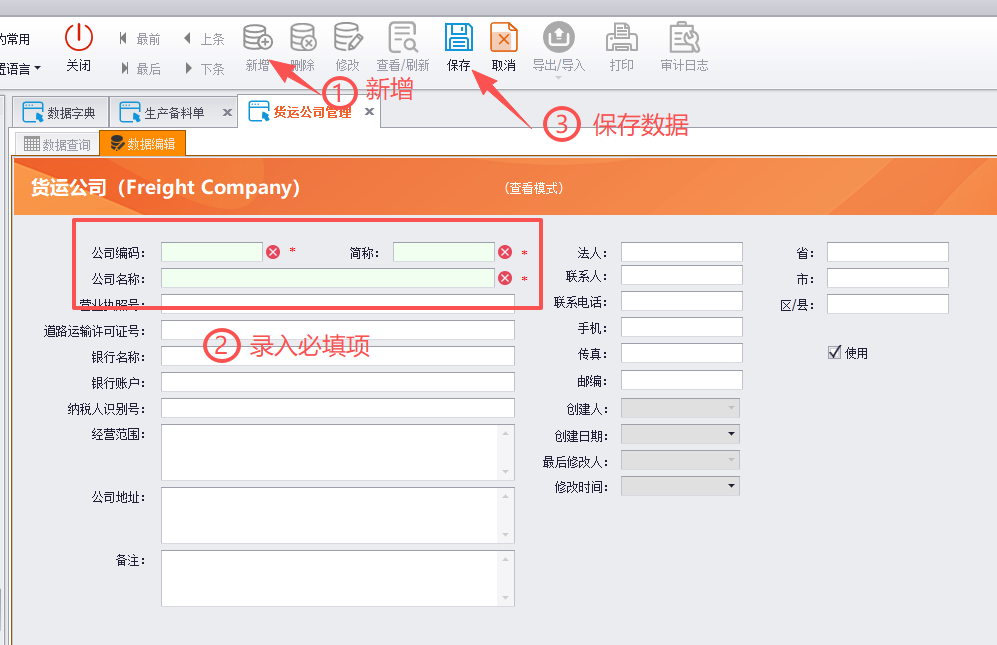Toggle the 使用 checkbox
The image size is (997, 645).
pyautogui.click(x=834, y=352)
